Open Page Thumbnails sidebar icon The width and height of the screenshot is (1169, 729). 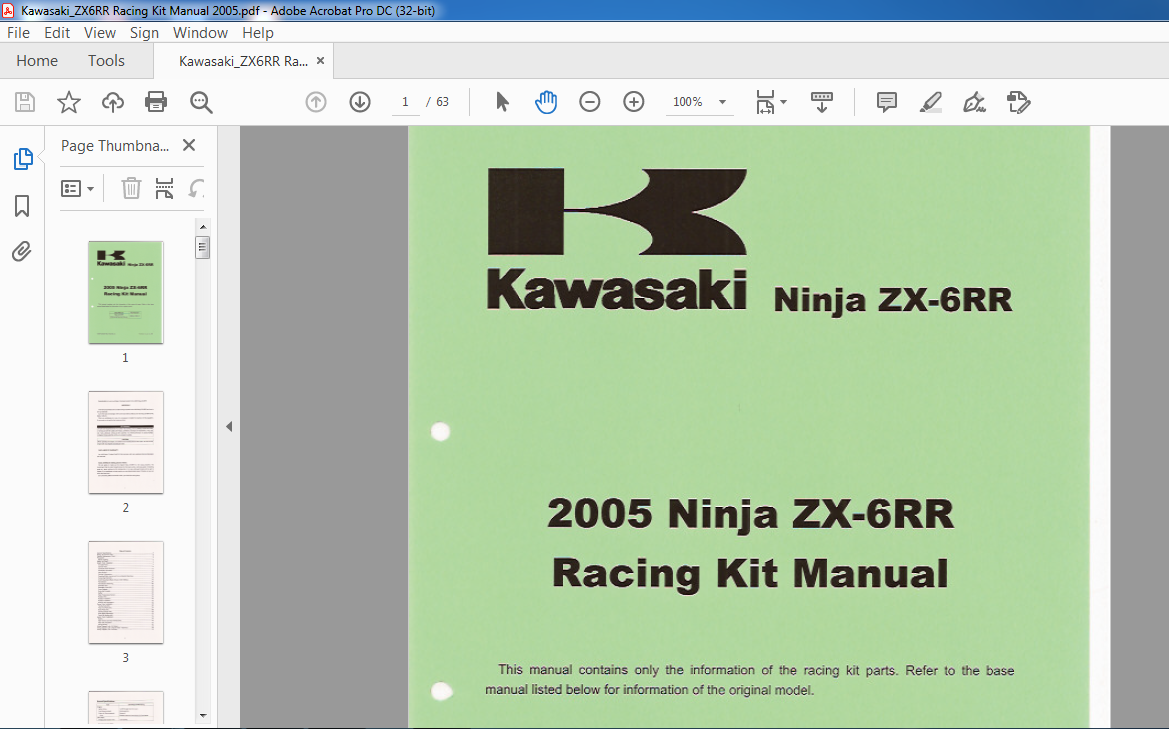point(23,159)
